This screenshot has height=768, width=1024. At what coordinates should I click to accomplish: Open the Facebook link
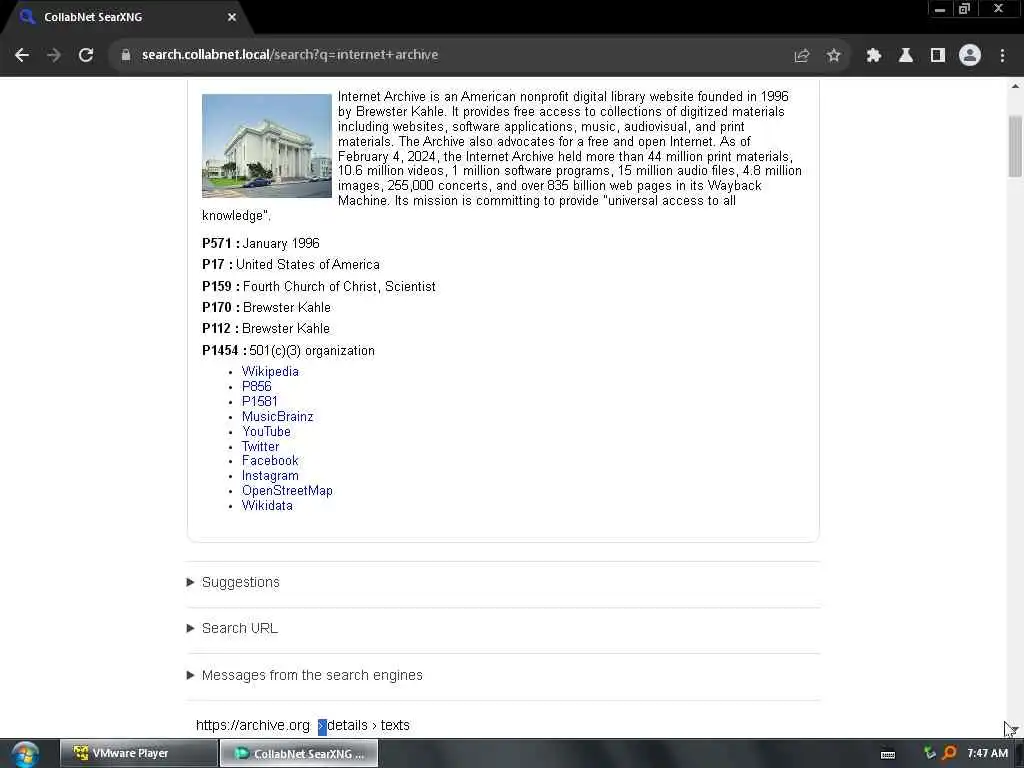tap(270, 460)
